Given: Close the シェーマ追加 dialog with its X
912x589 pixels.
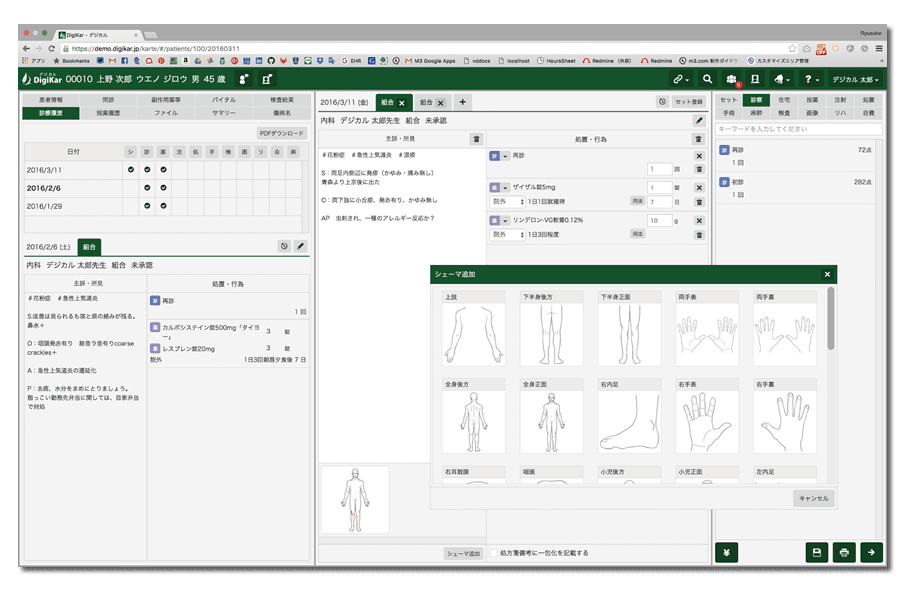Looking at the screenshot, I should pyautogui.click(x=827, y=274).
